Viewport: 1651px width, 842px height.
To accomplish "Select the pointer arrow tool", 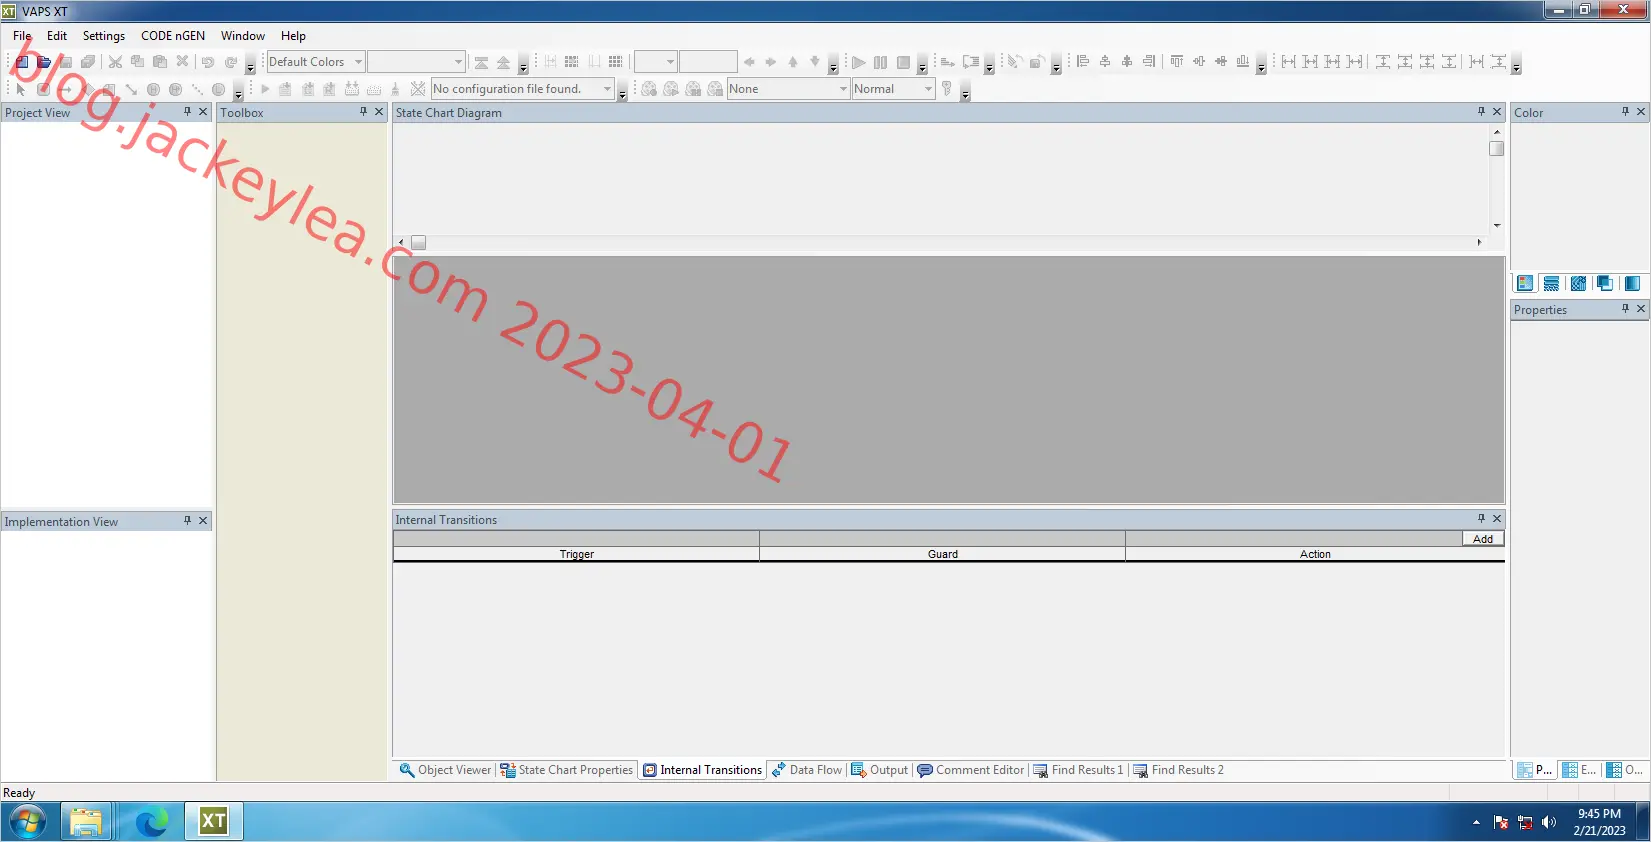I will tap(21, 89).
